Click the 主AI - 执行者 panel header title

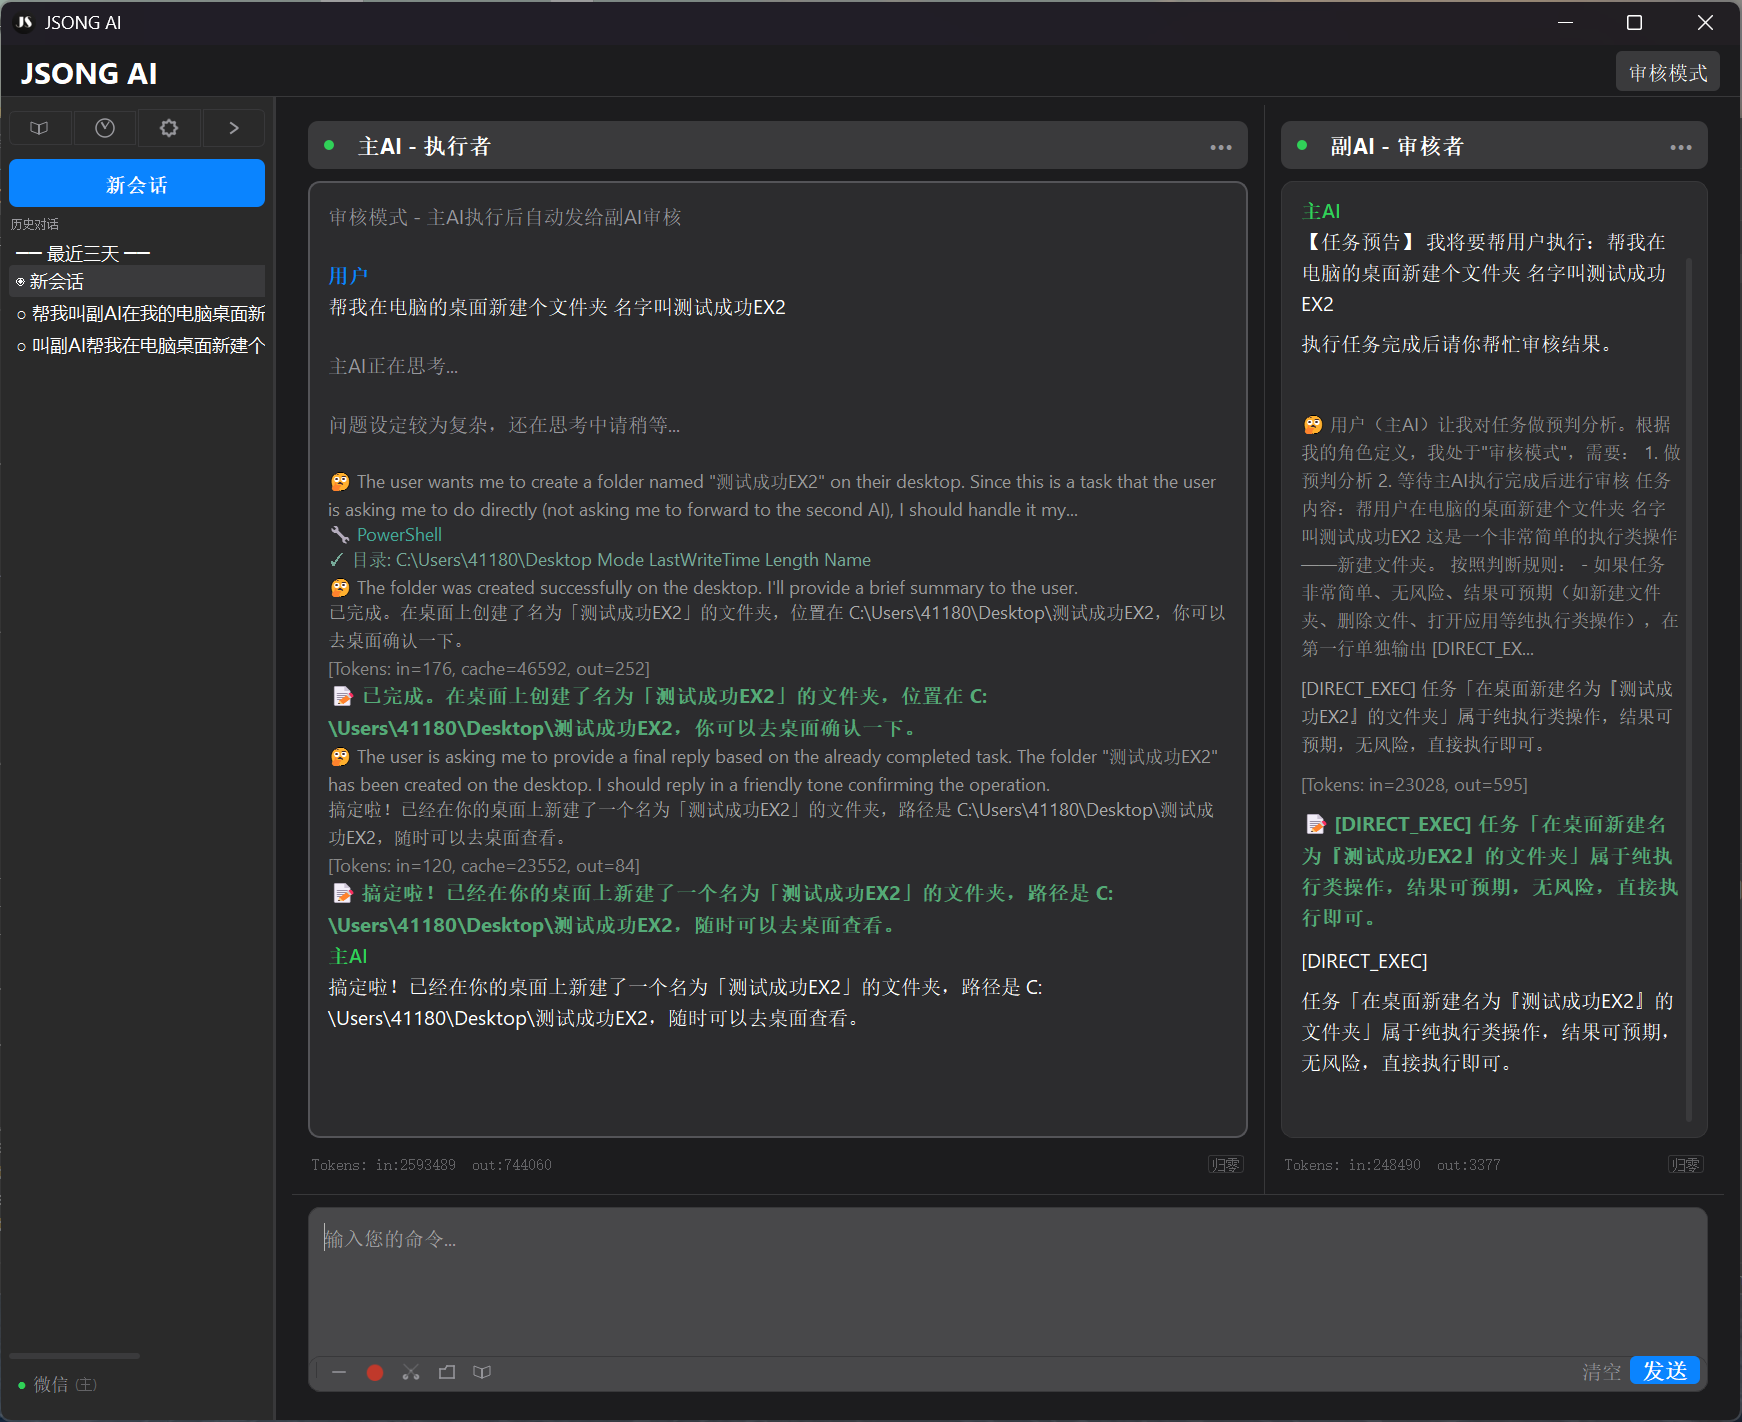pos(424,147)
